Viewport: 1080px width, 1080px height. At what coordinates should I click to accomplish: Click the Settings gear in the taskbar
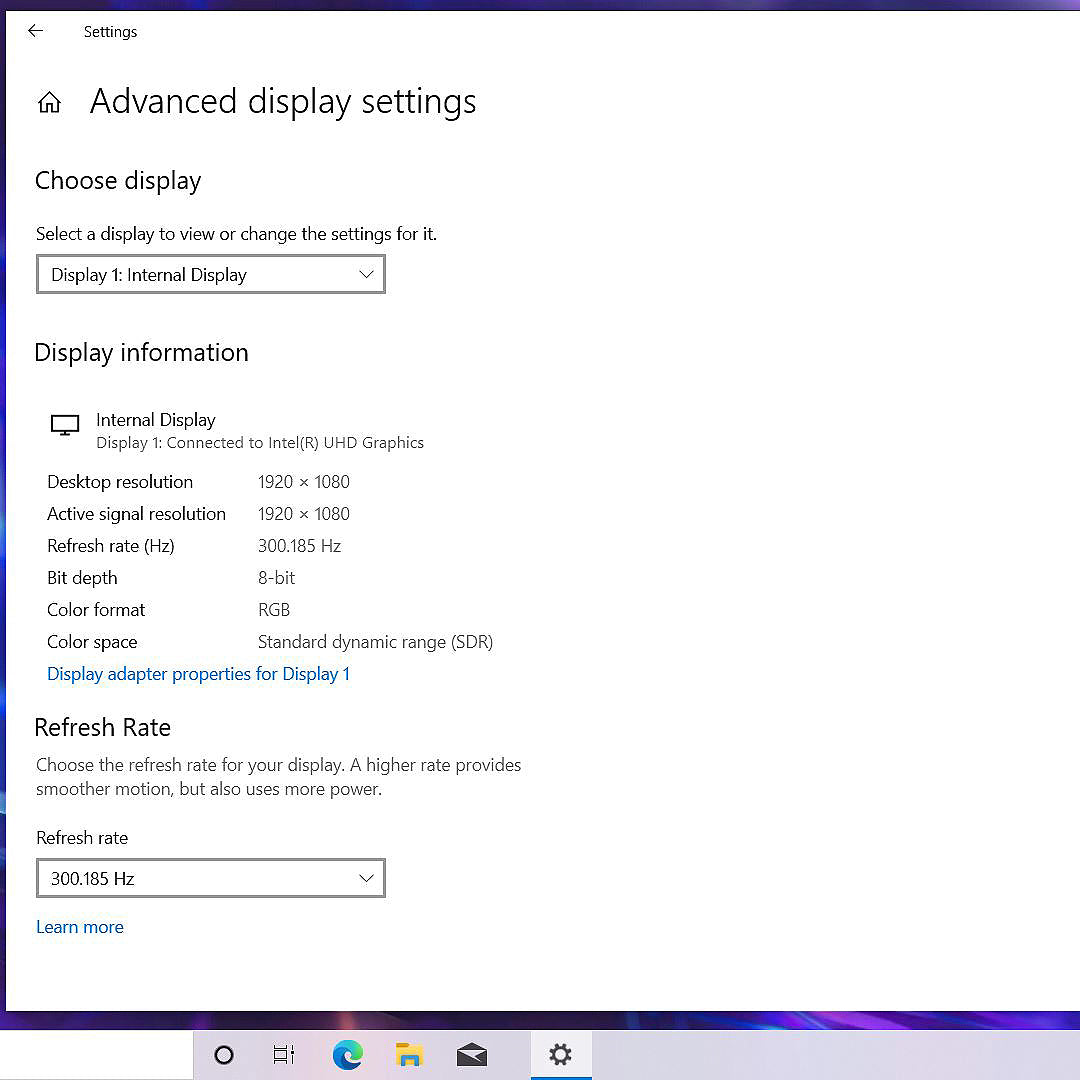[560, 1055]
